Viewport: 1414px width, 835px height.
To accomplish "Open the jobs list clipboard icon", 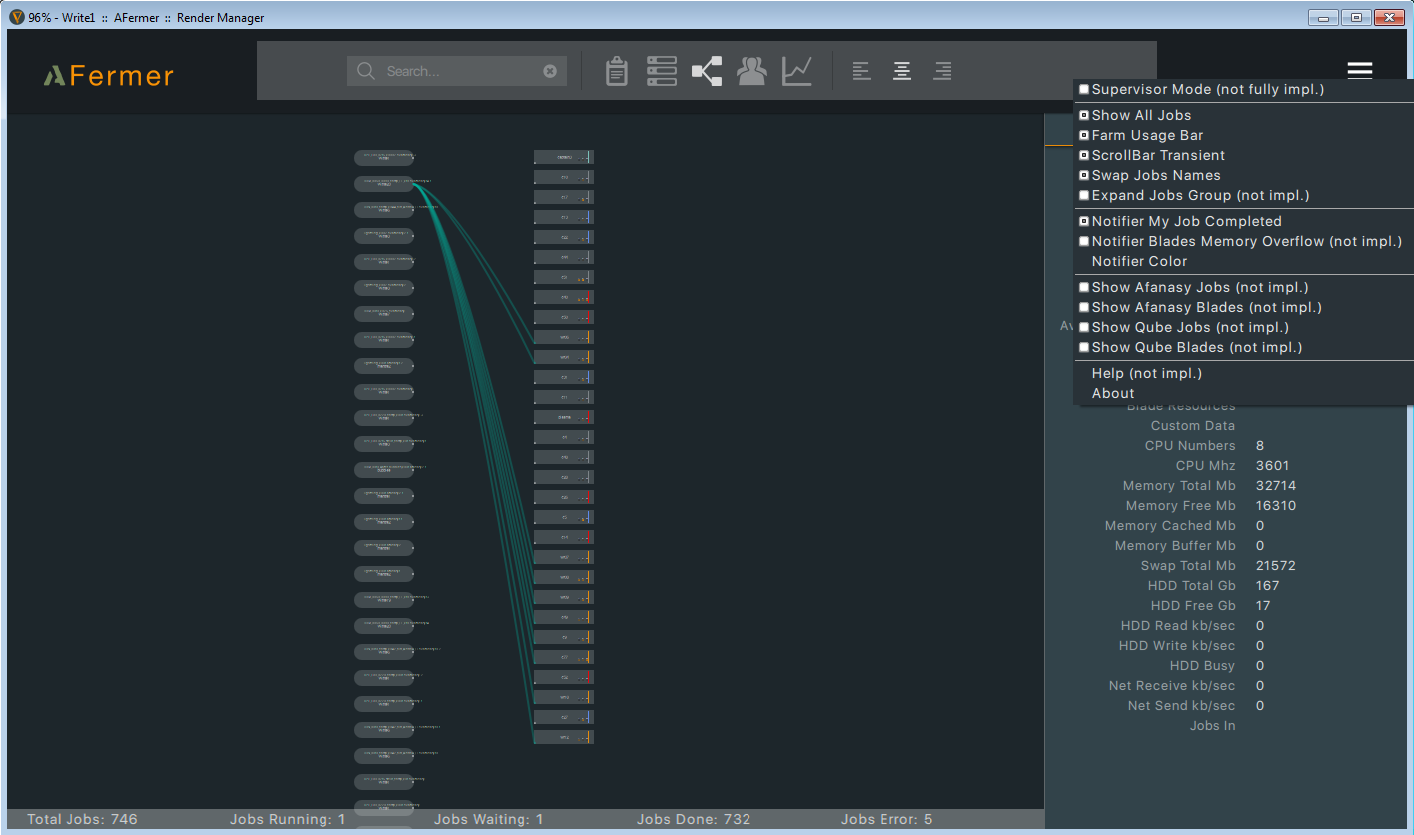I will pos(617,71).
